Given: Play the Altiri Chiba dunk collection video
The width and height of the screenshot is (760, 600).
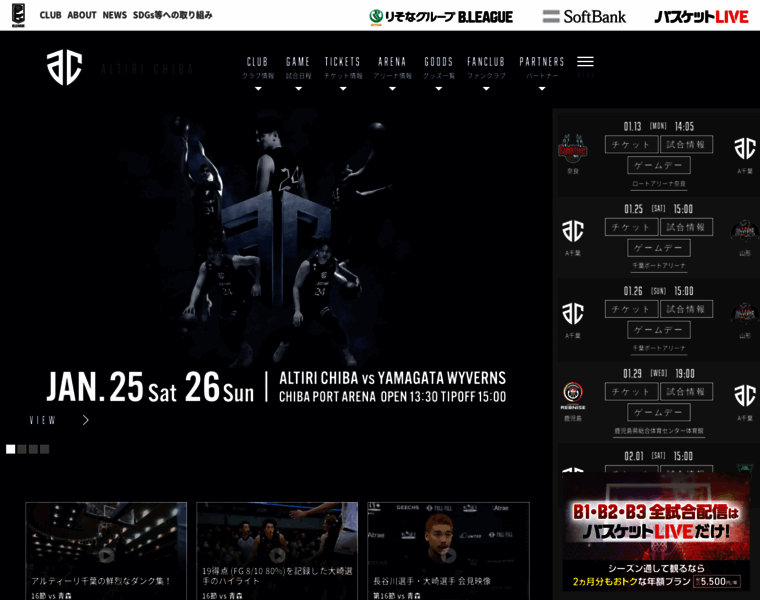Looking at the screenshot, I should 106,555.
